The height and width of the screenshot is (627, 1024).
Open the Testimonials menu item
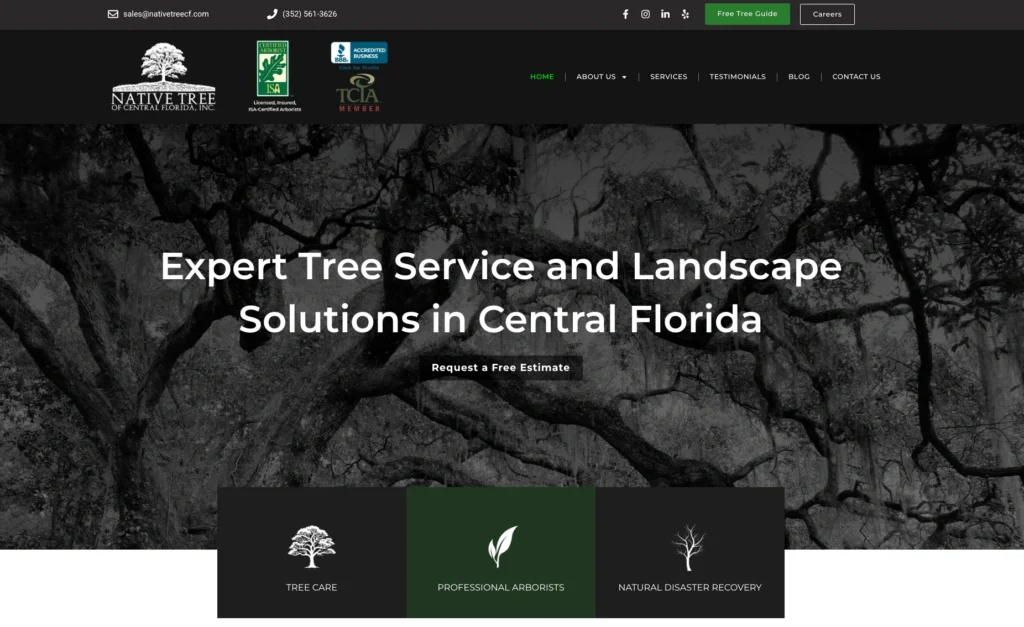click(x=737, y=76)
